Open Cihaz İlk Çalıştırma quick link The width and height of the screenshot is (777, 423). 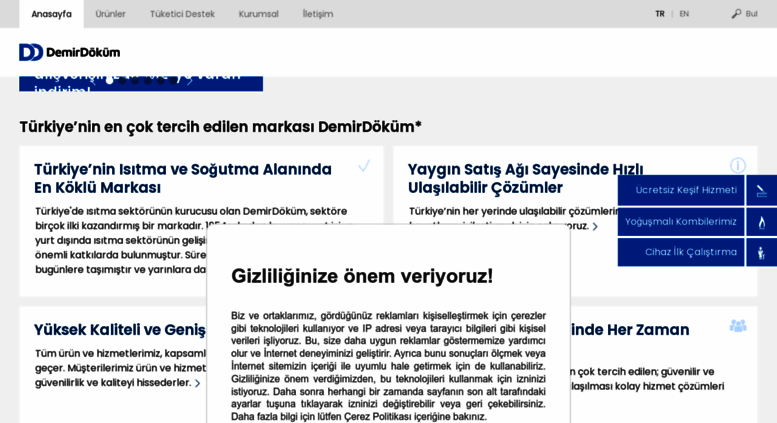681,253
